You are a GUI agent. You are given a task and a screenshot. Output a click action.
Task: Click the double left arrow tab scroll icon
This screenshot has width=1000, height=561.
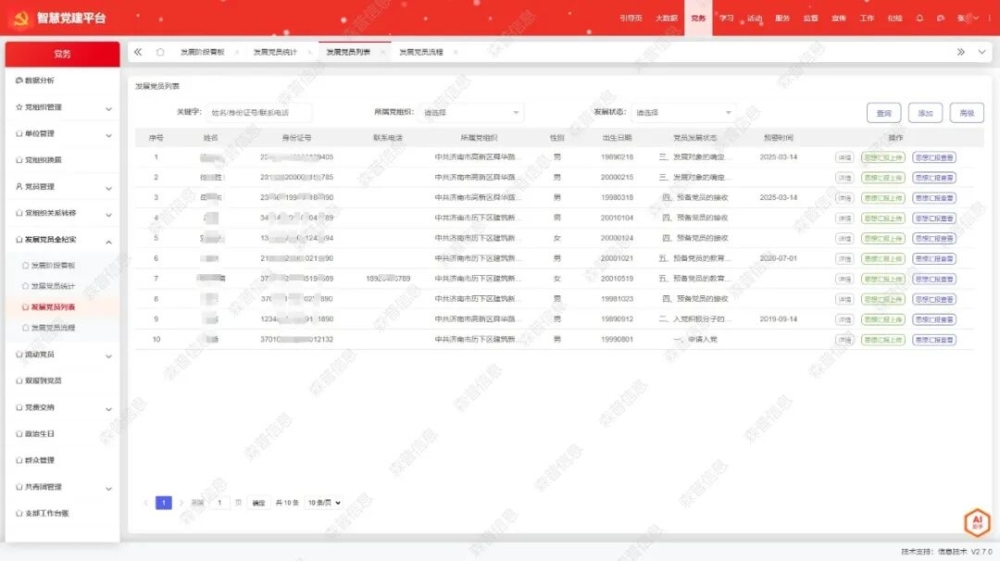click(138, 52)
